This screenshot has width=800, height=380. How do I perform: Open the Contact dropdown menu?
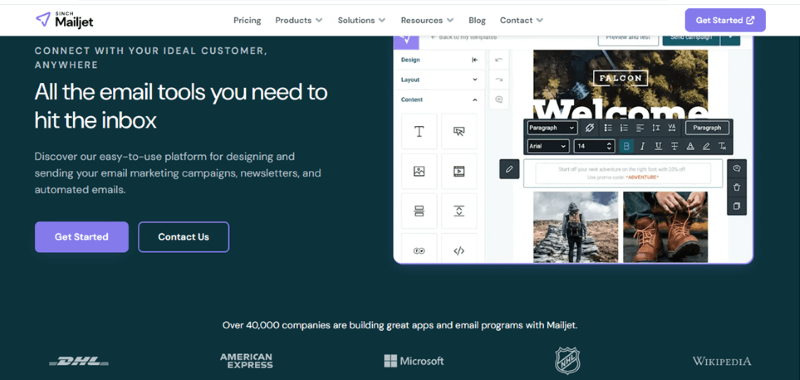click(x=521, y=20)
